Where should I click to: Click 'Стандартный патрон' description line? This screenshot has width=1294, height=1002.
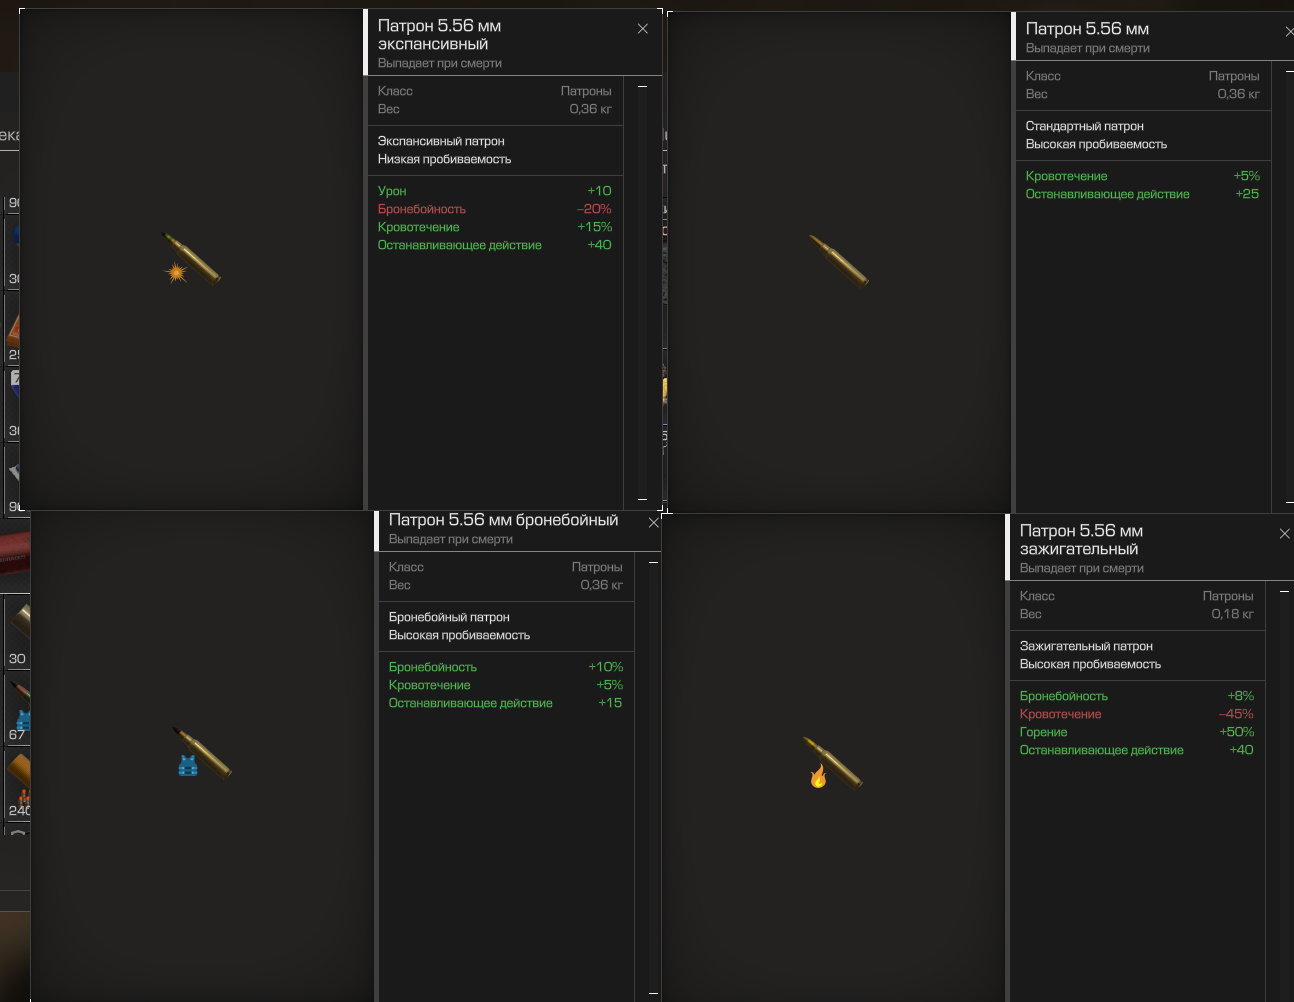pos(1084,126)
